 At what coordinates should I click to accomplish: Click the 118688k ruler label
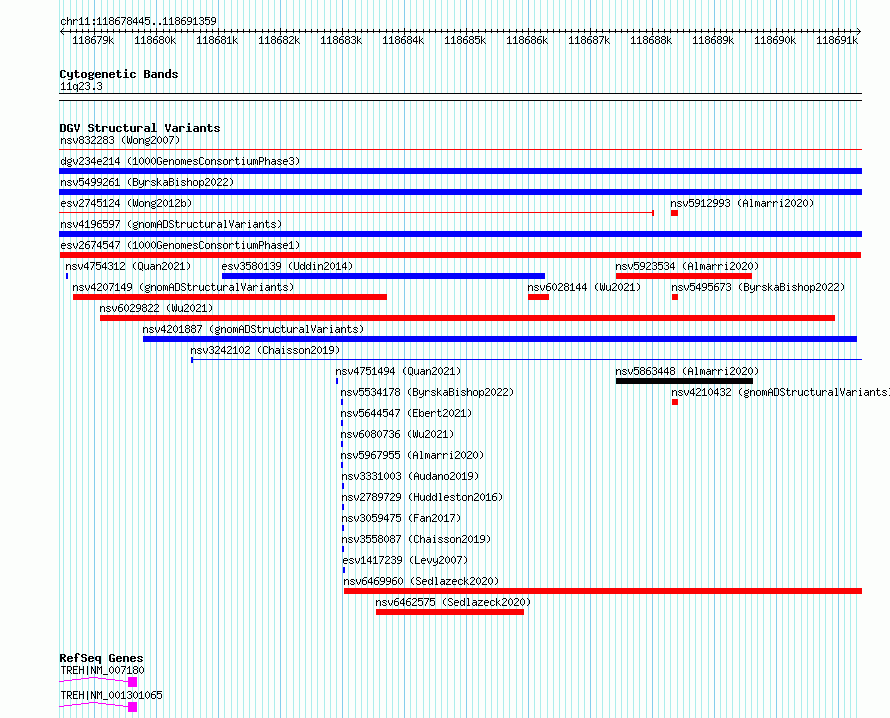pos(651,41)
